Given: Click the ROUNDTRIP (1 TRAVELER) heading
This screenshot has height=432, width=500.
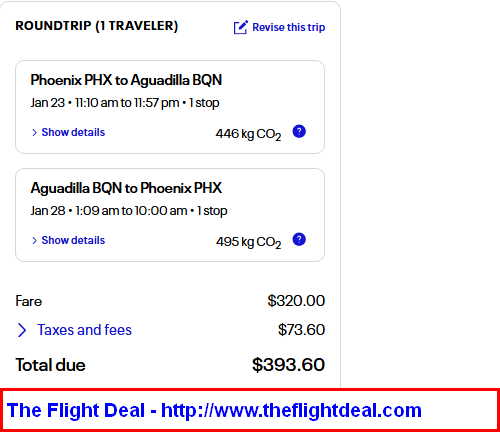Looking at the screenshot, I should click(97, 26).
